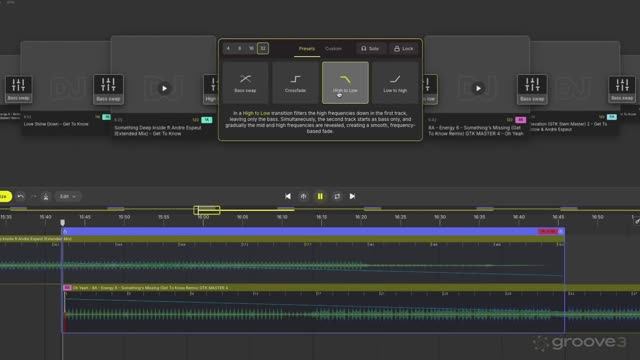640x360 pixels.
Task: Select the Low to High preset tile
Action: click(395, 83)
